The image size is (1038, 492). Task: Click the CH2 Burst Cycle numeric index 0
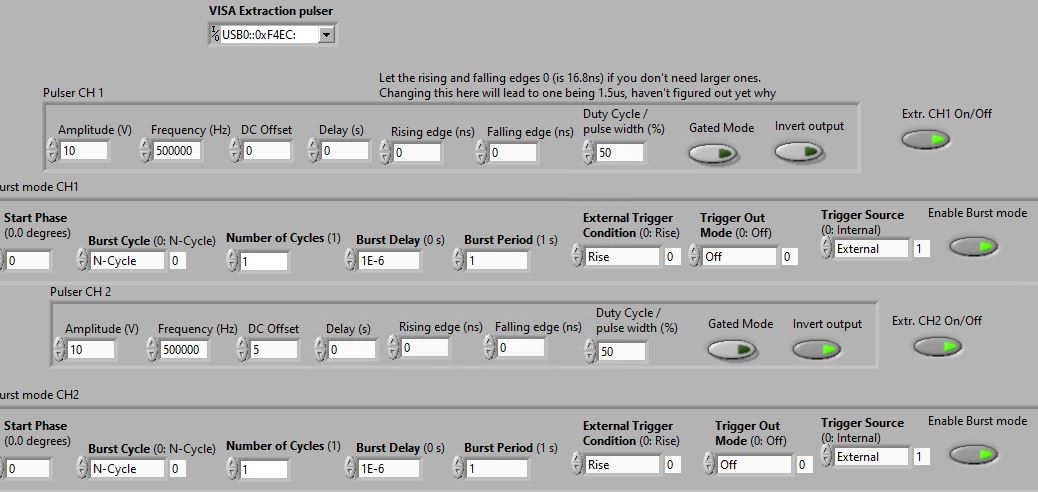[177, 469]
